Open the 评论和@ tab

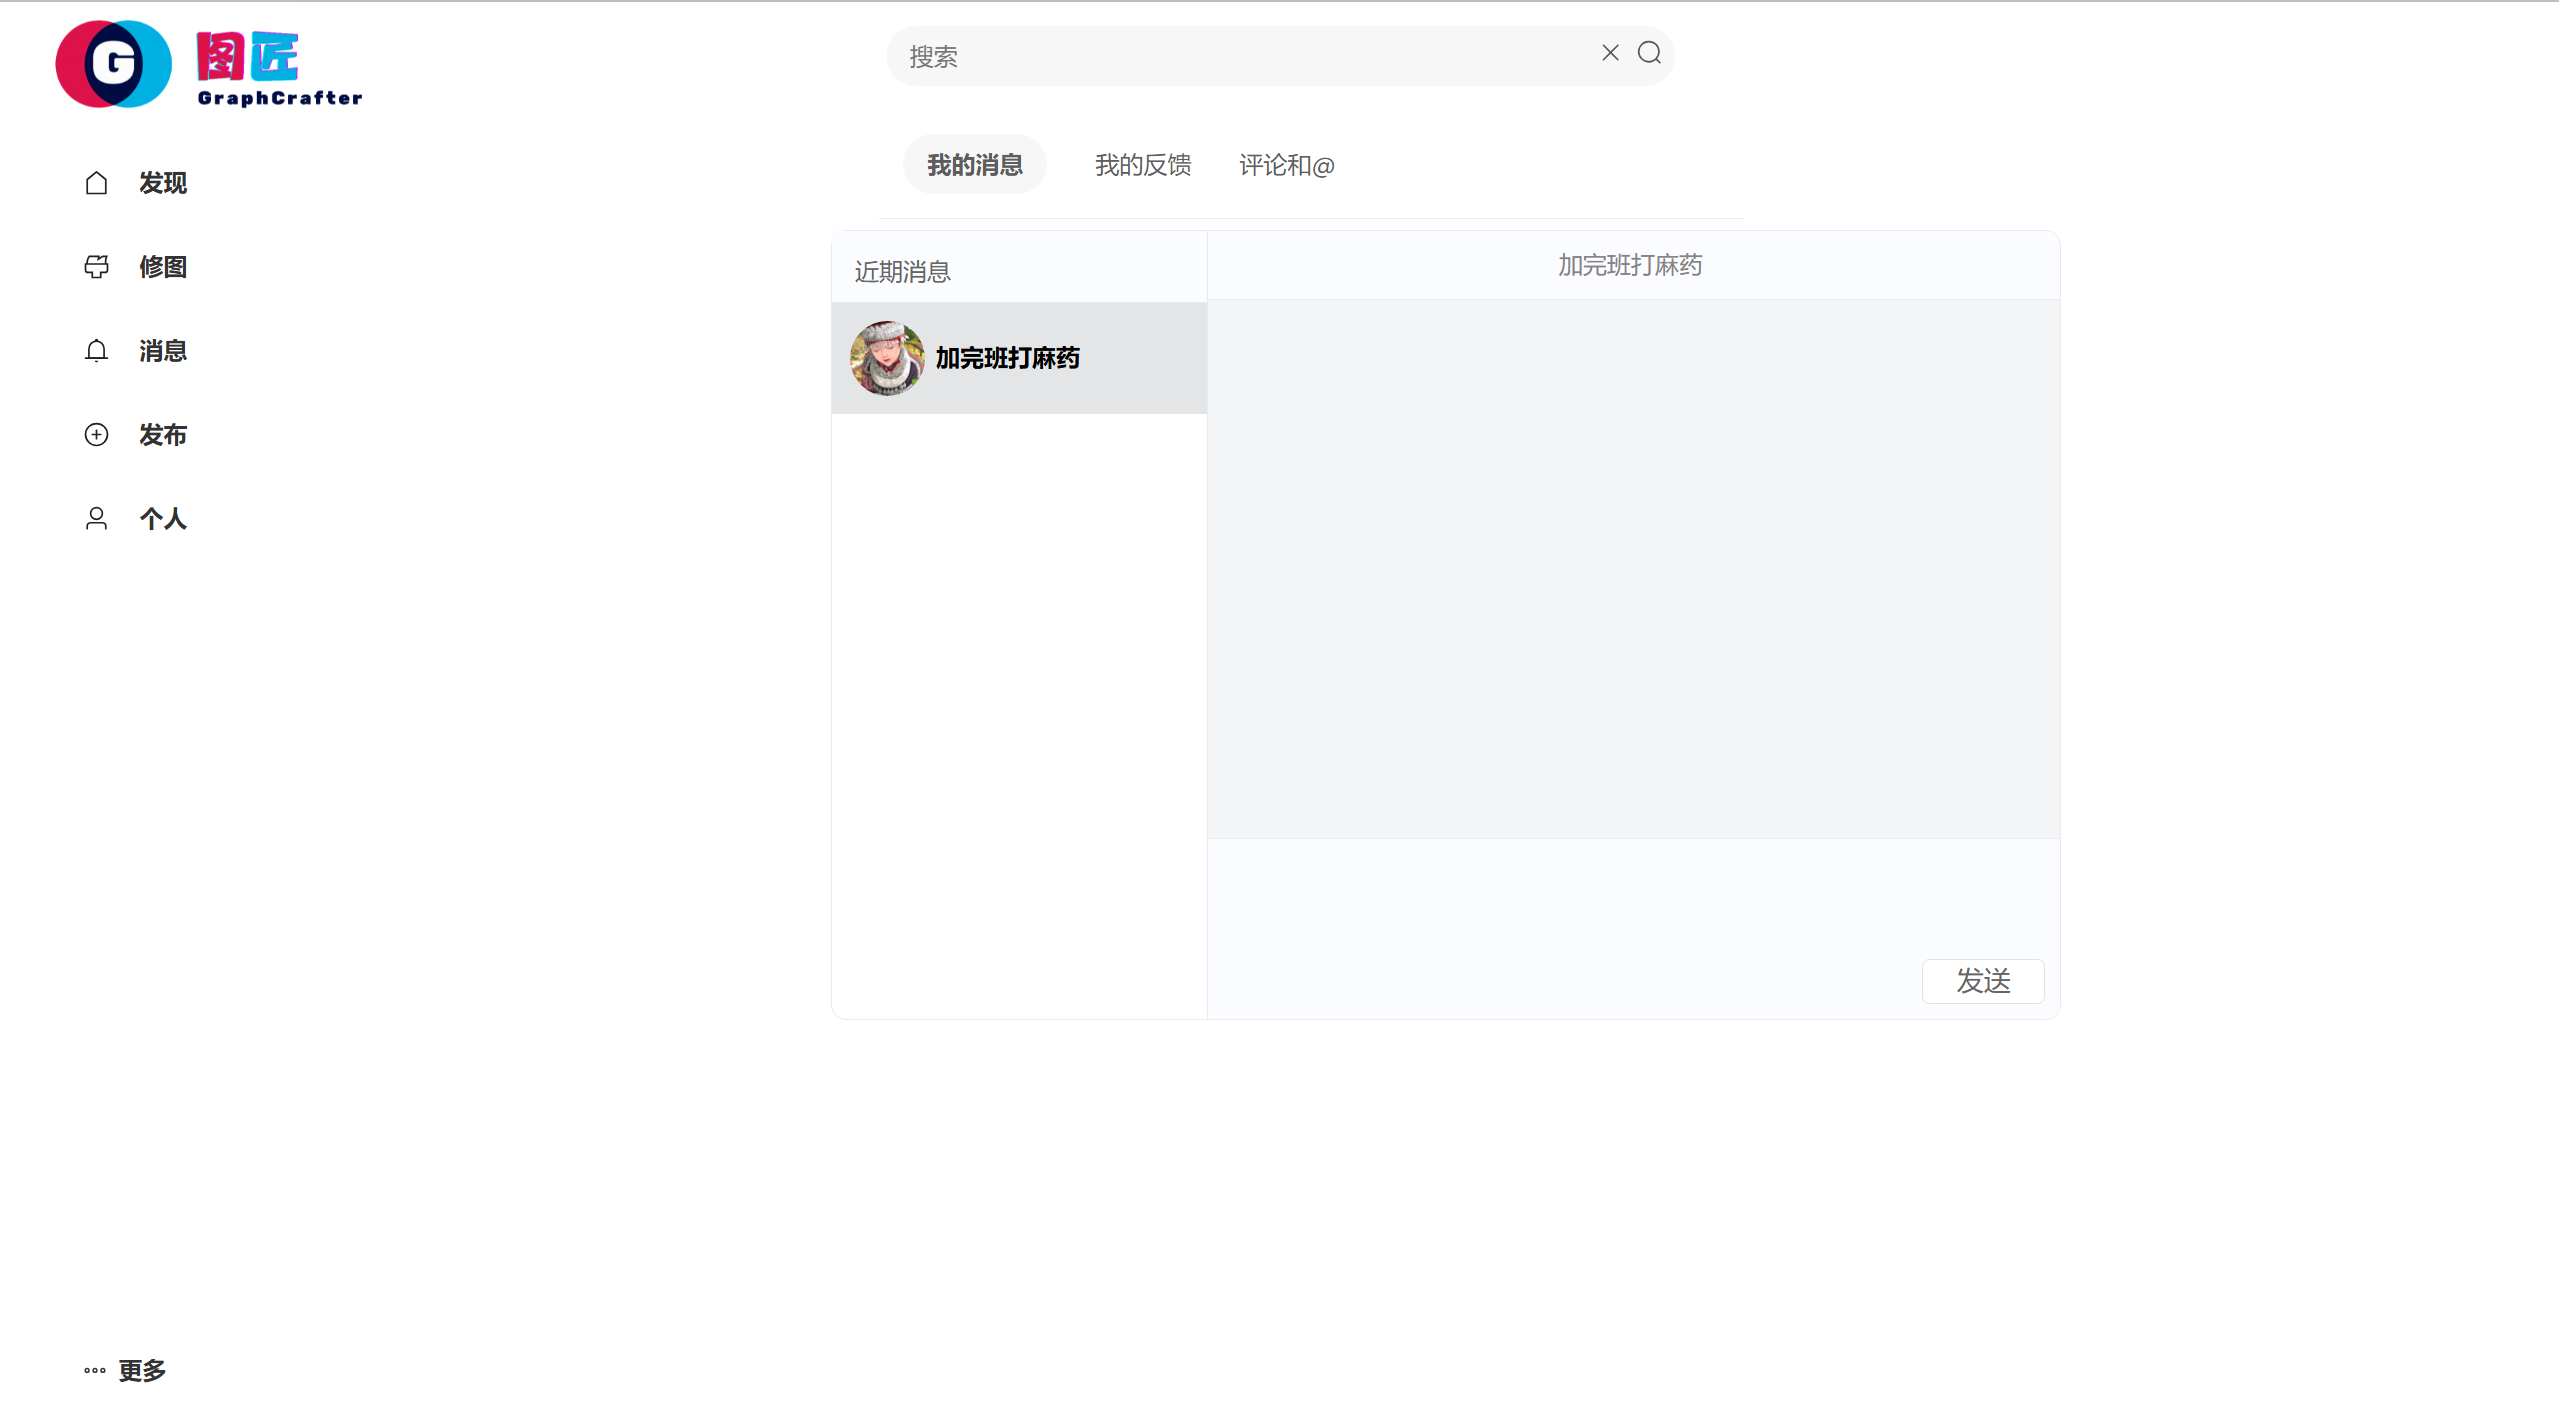click(1286, 165)
